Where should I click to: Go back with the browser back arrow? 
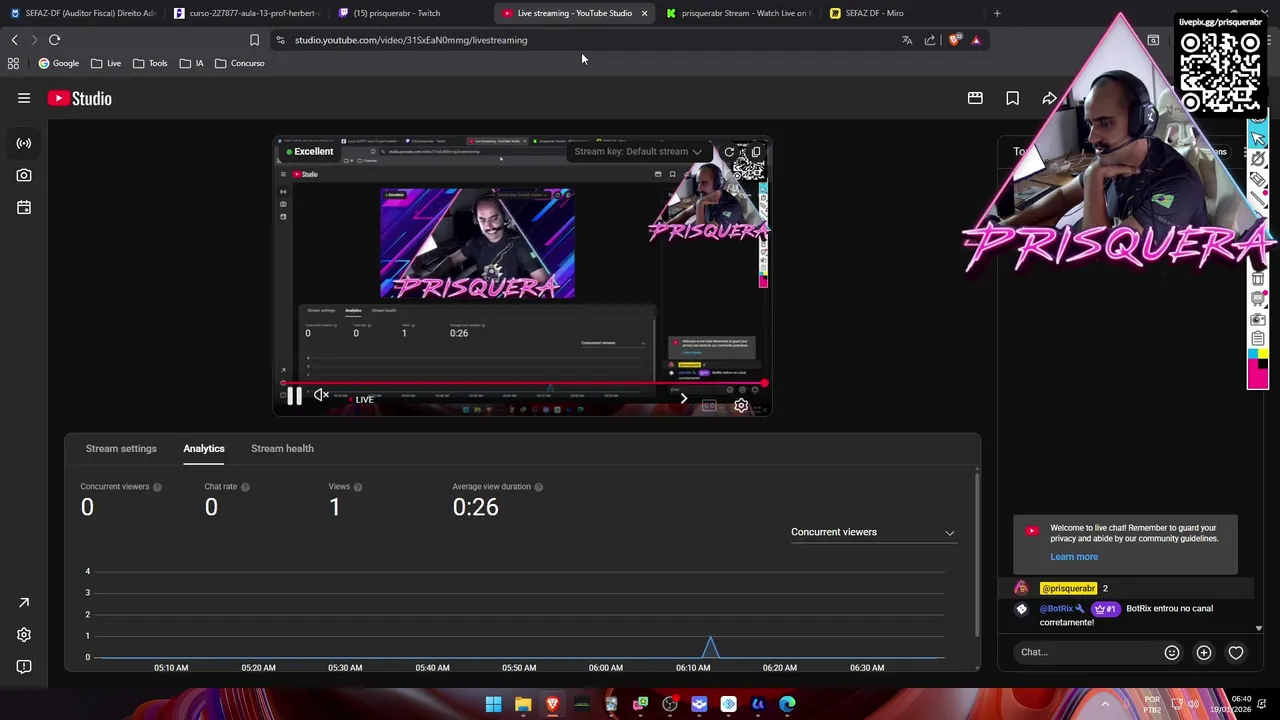pos(14,40)
